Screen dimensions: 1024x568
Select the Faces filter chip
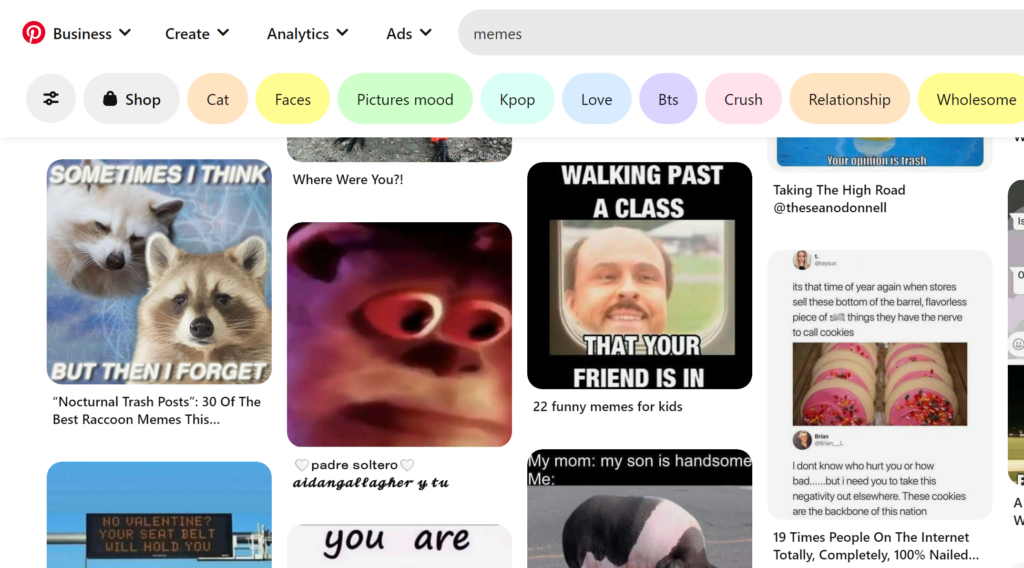(x=293, y=99)
